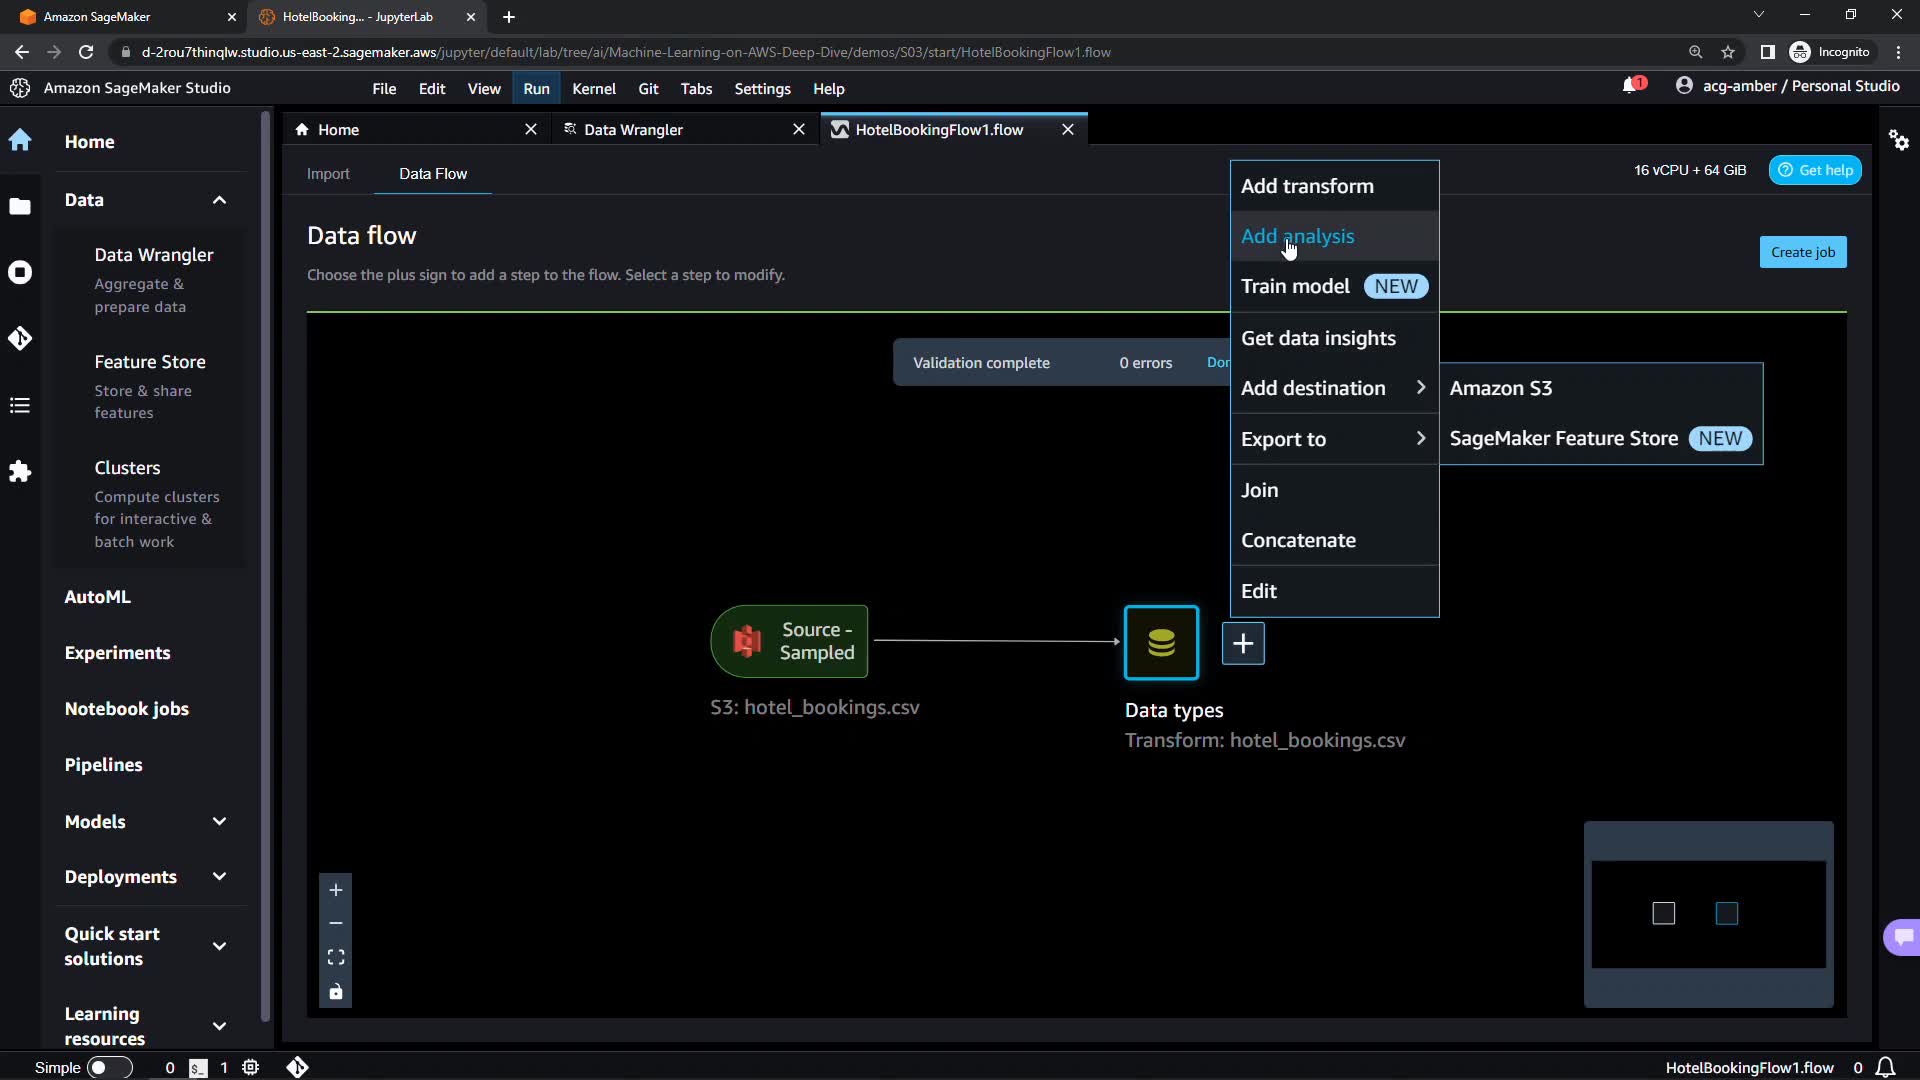The width and height of the screenshot is (1920, 1080).
Task: Click the plus icon beside Data types
Action: 1243,643
